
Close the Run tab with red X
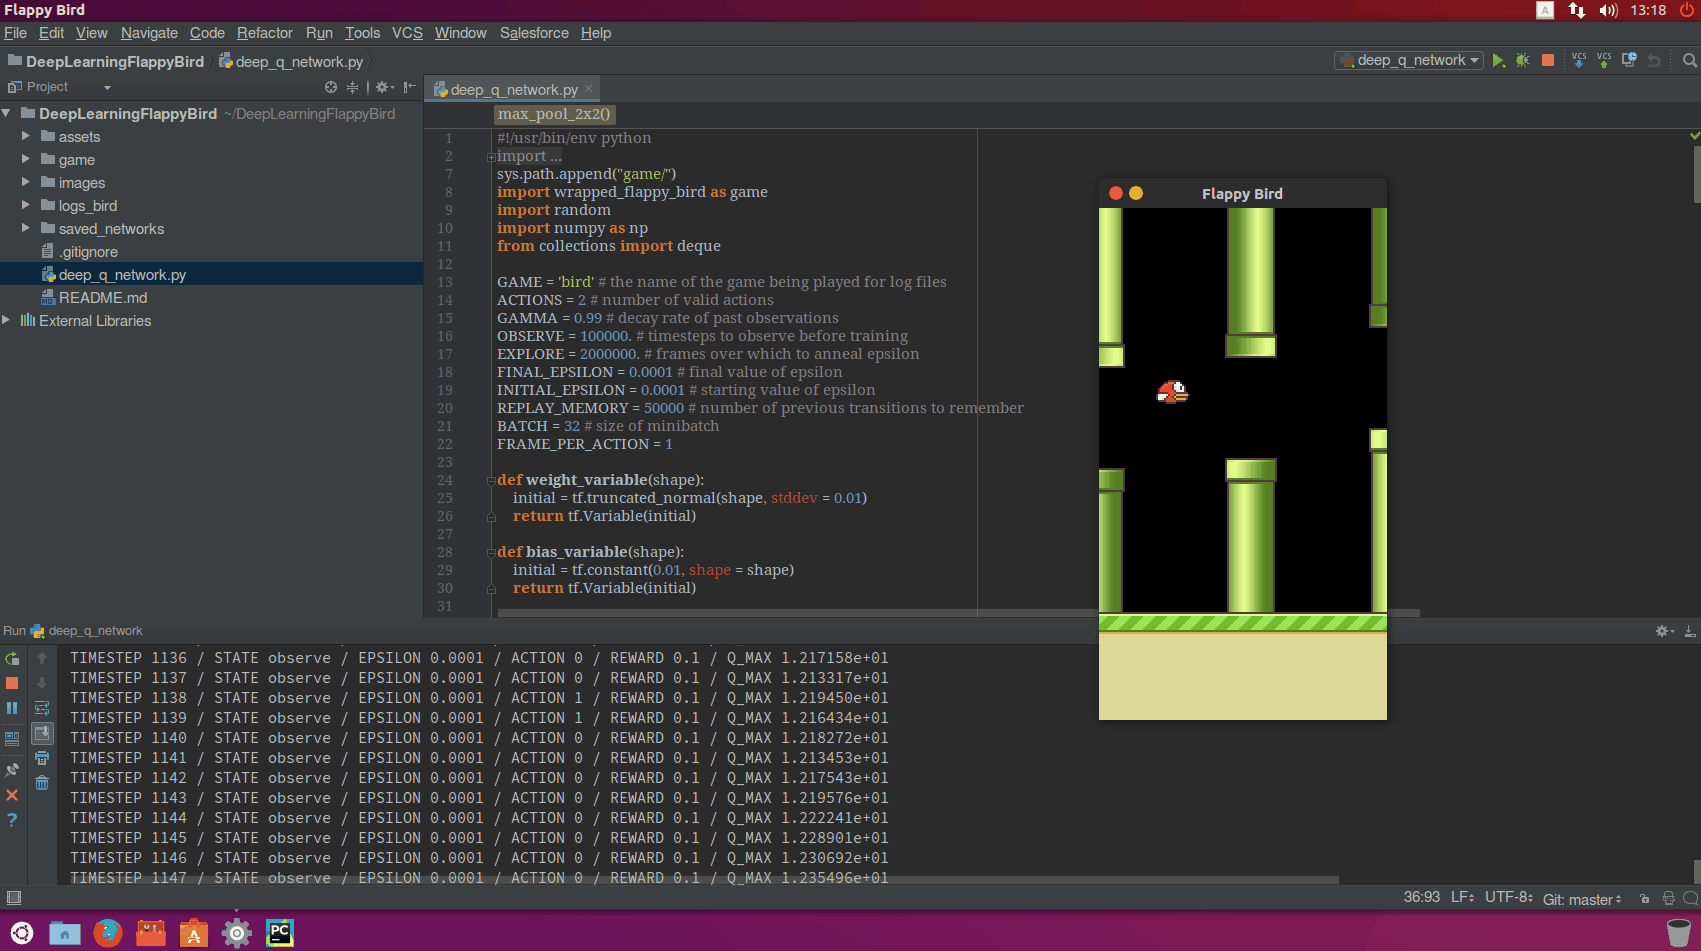[x=12, y=795]
